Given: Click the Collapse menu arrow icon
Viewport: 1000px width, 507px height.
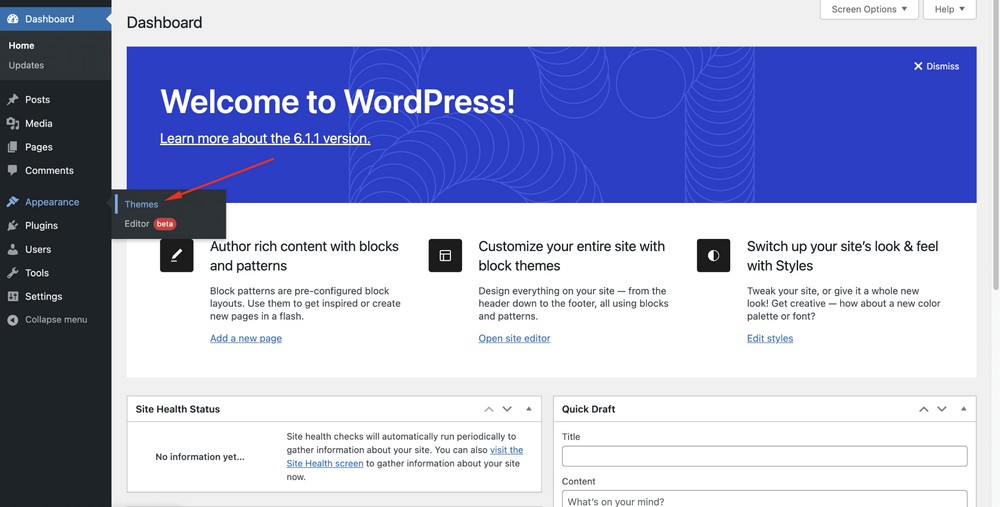Looking at the screenshot, I should (x=13, y=320).
